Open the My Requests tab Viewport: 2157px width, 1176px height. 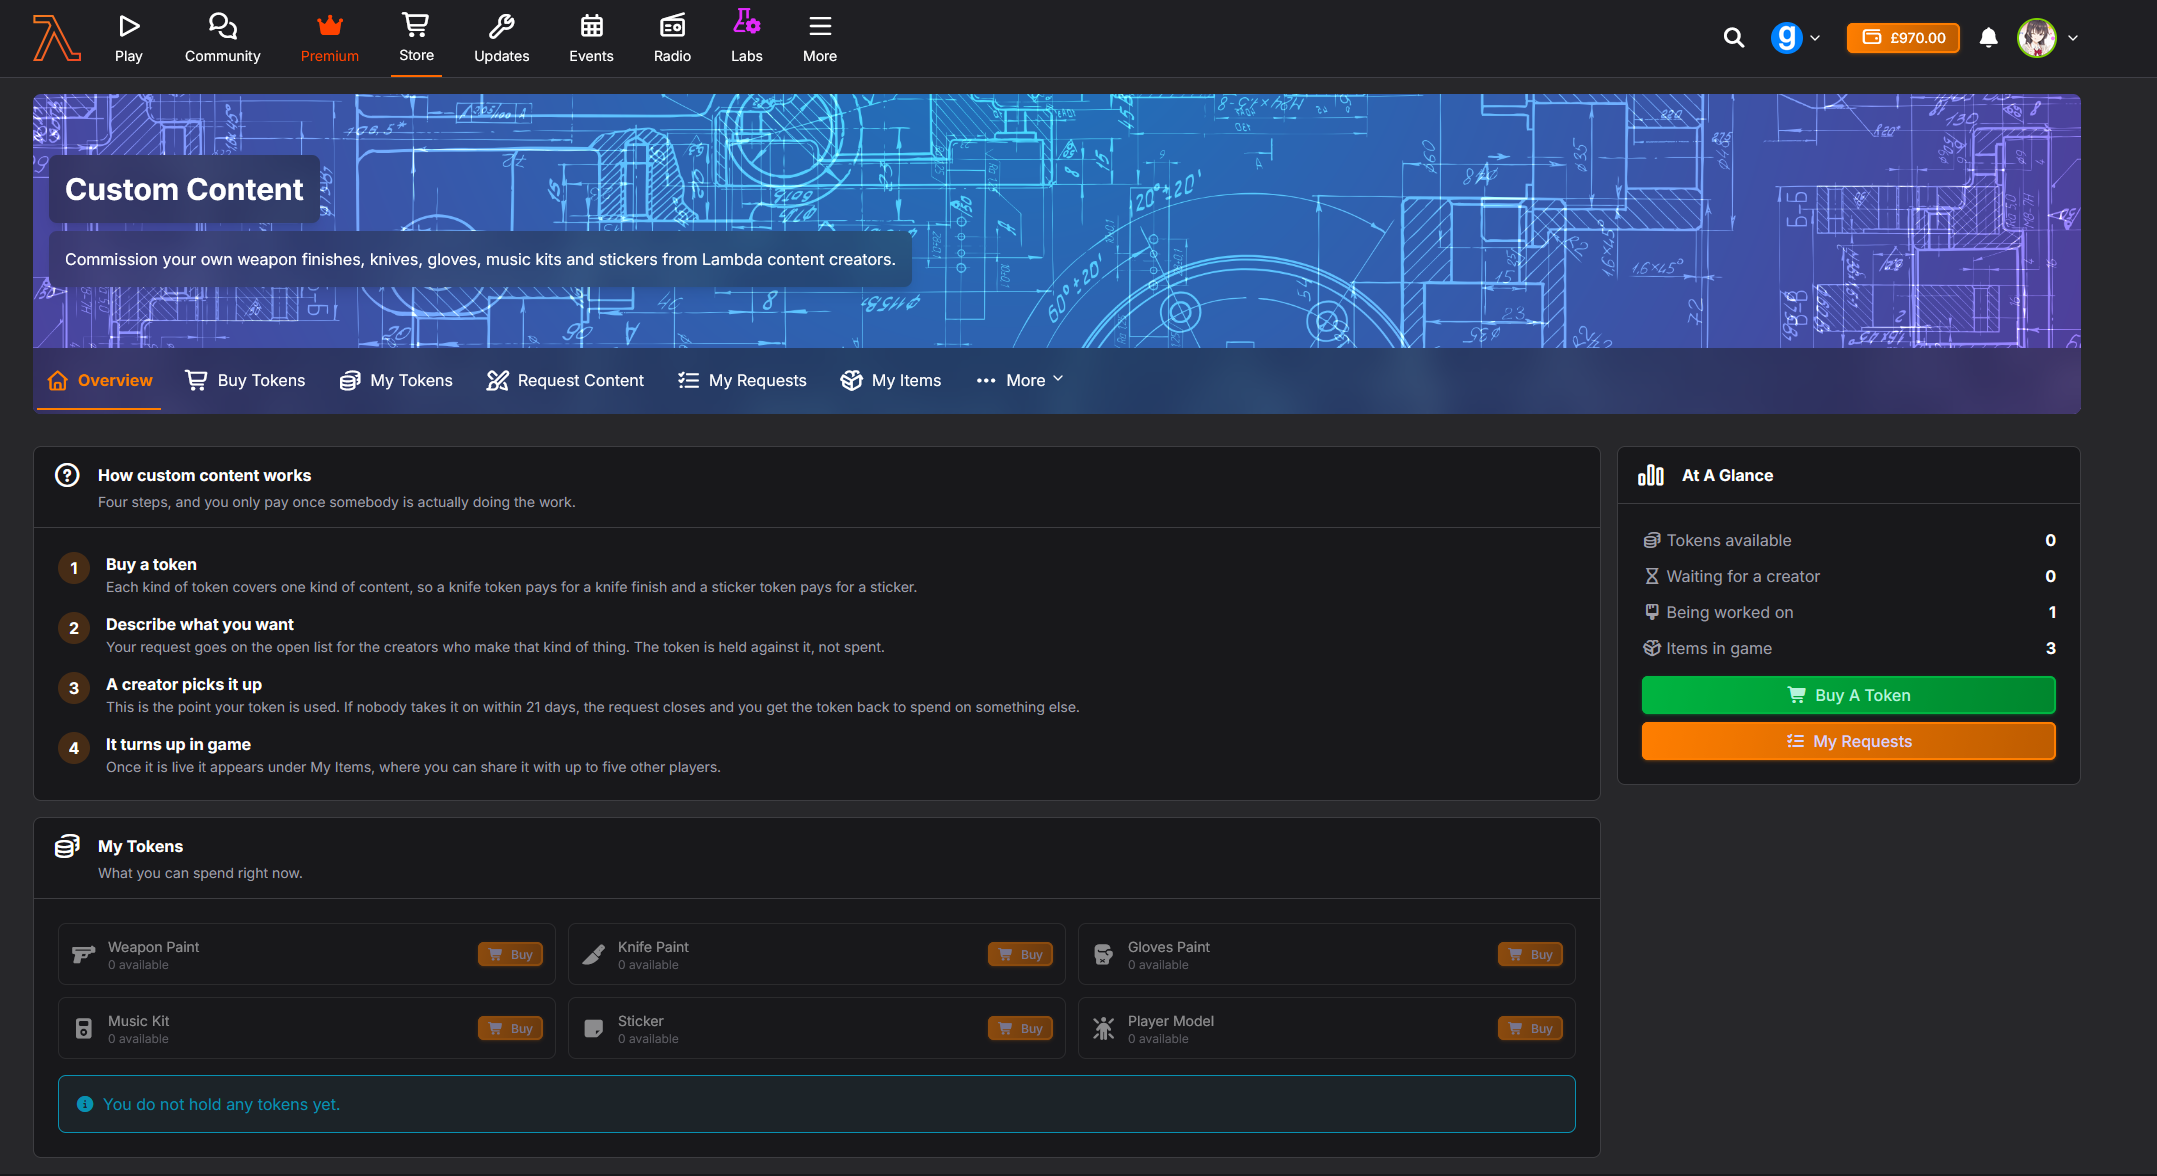click(x=742, y=380)
